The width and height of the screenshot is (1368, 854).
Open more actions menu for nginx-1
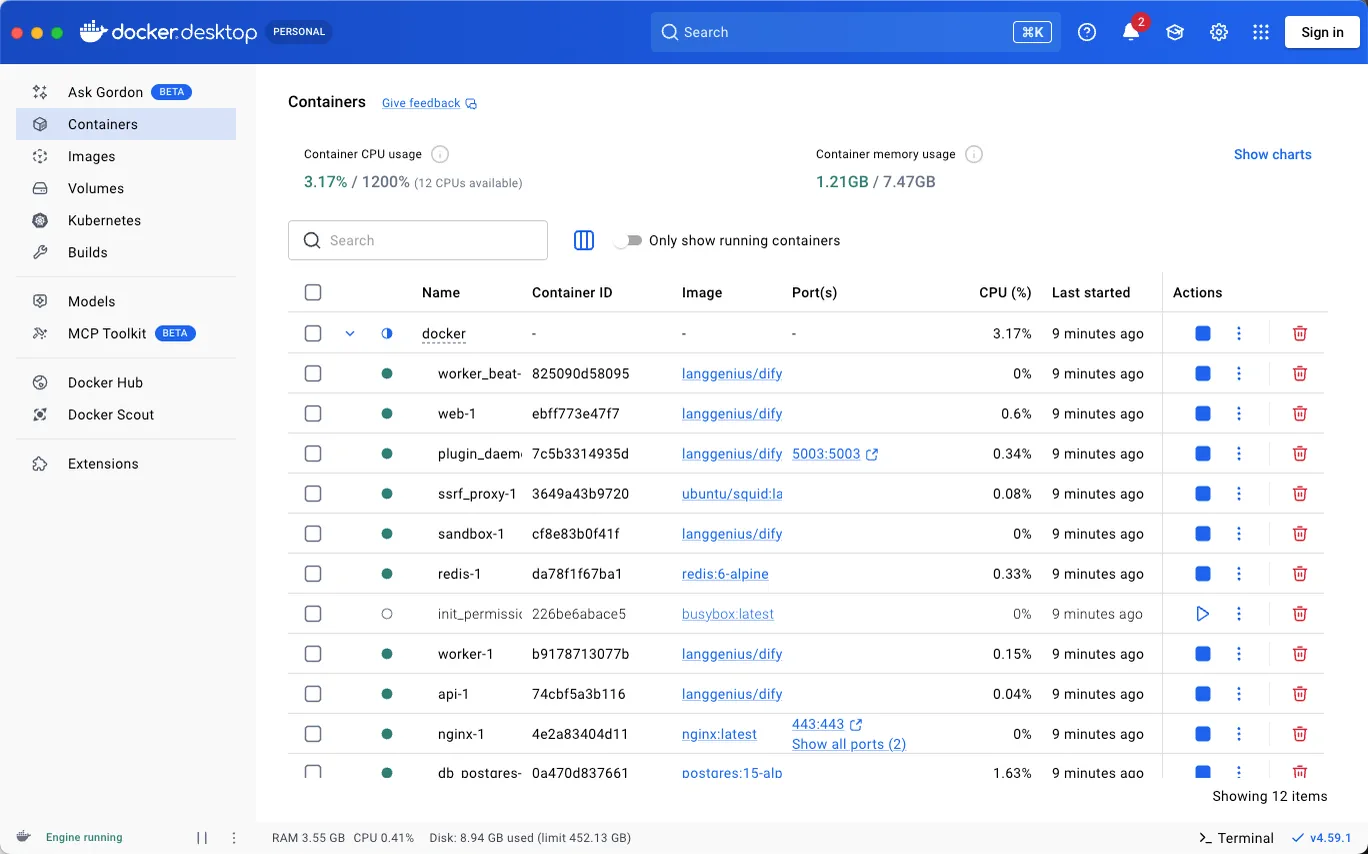pos(1239,733)
